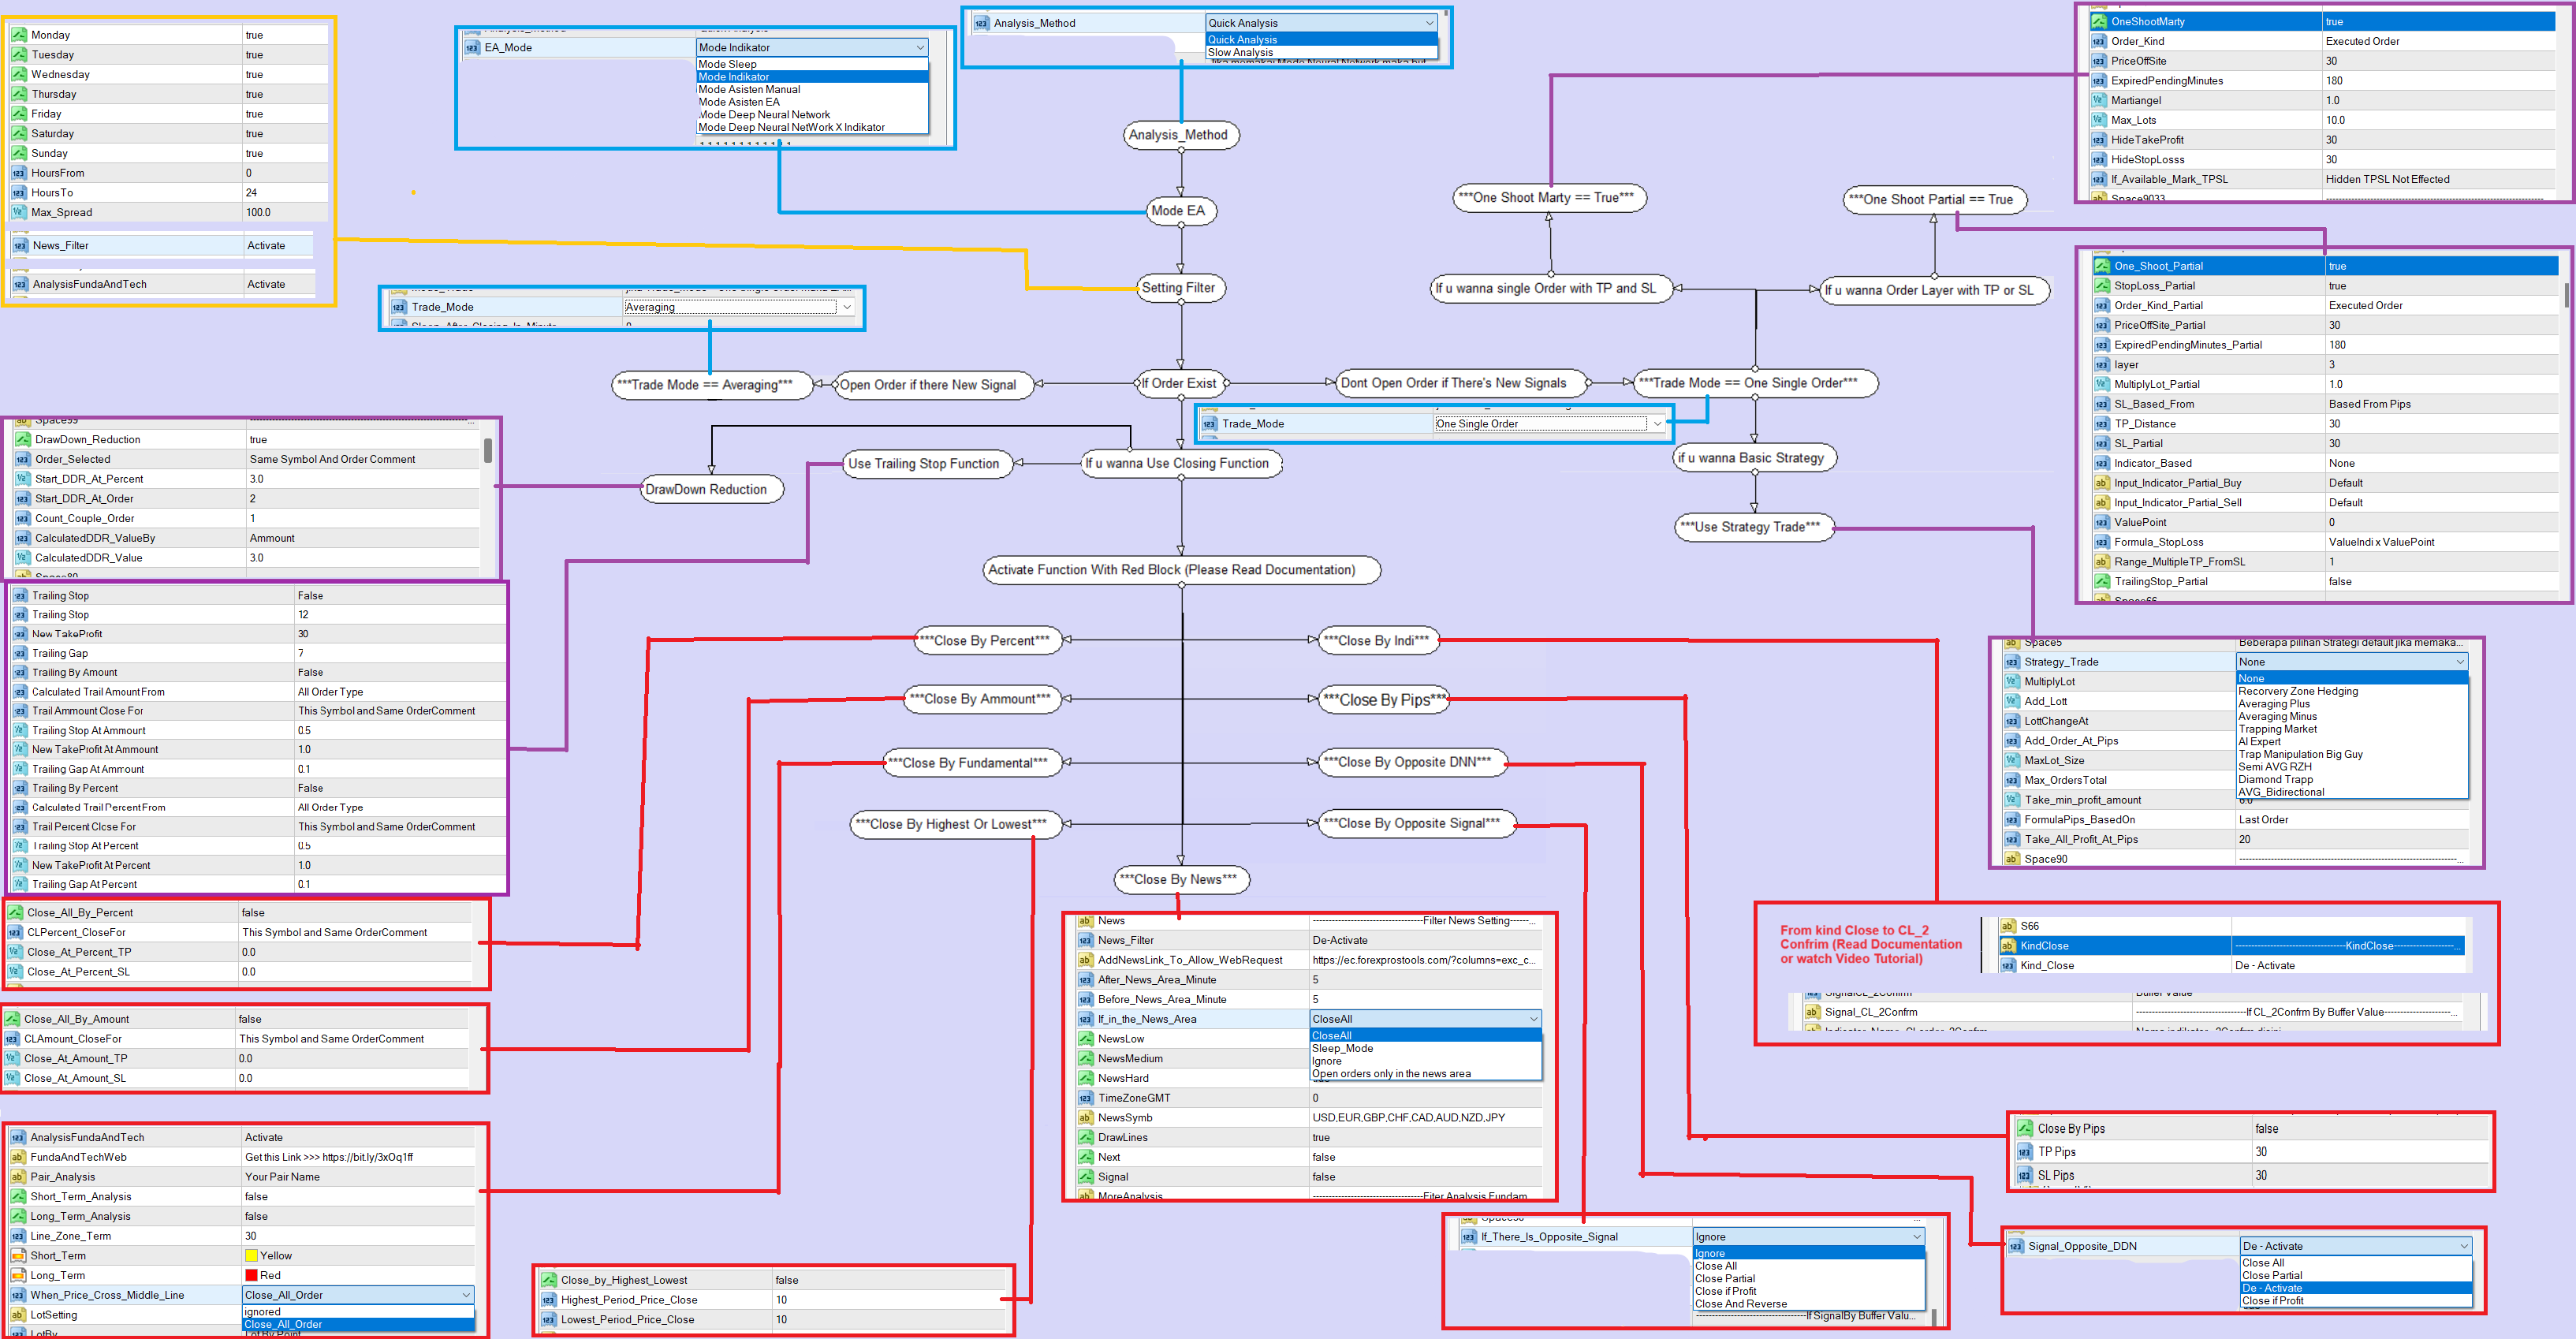Click the boolean icon beside Monday
Image resolution: width=2576 pixels, height=1339 pixels.
point(19,35)
